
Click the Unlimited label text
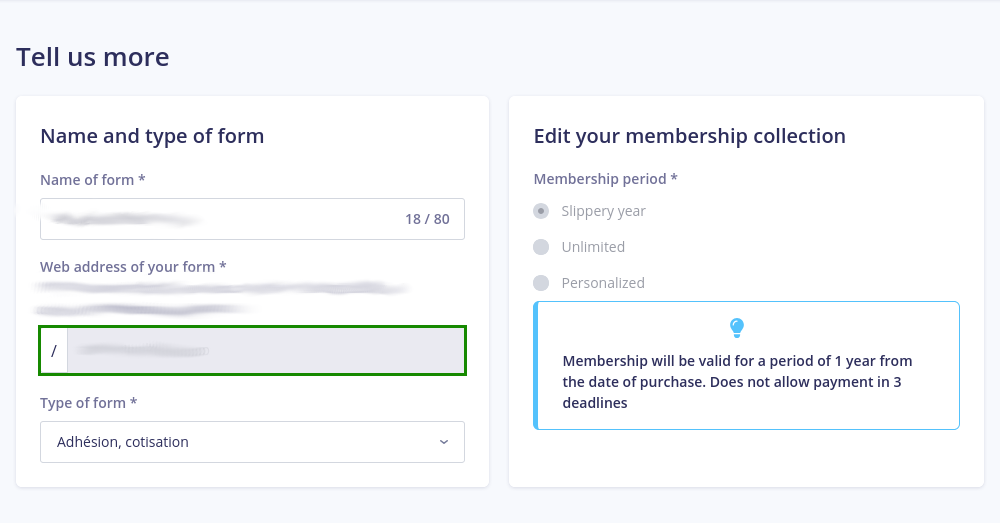593,247
